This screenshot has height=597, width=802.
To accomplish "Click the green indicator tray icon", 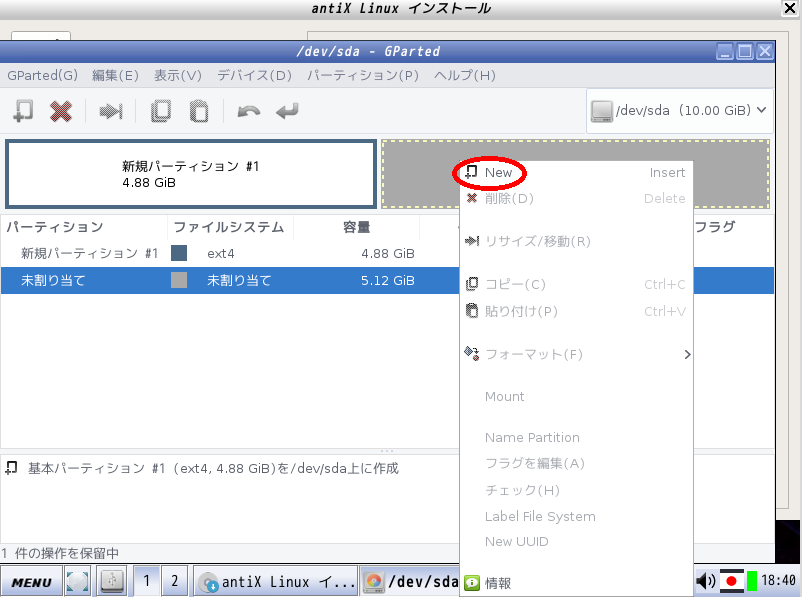I will tap(751, 582).
